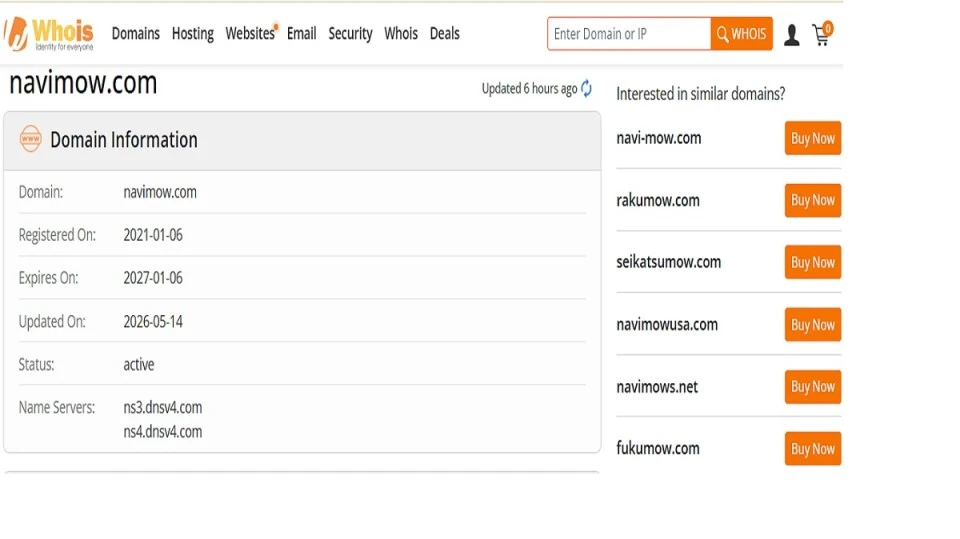
Task: Open the Domains menu
Action: [135, 34]
